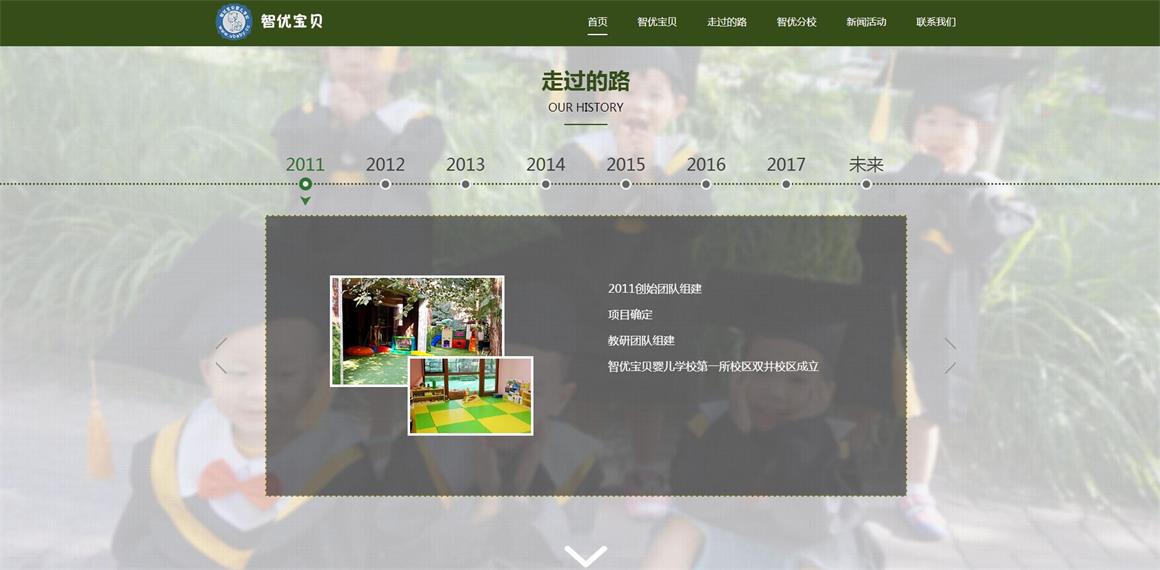The image size is (1160, 570).
Task: Click the 2015 year label
Action: coord(626,165)
